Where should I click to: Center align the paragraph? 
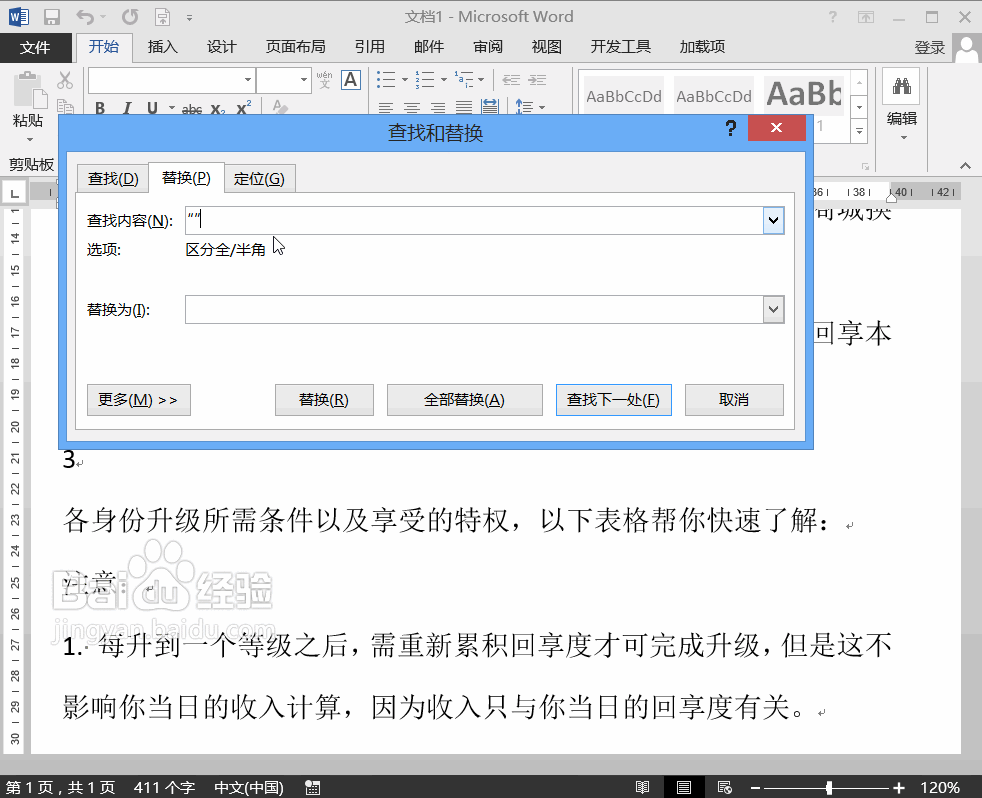(412, 107)
